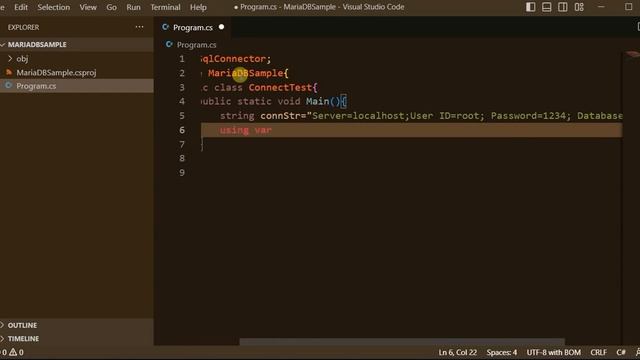Click line number 1 in gutter
This screenshot has width=640, height=360.
[x=182, y=59]
